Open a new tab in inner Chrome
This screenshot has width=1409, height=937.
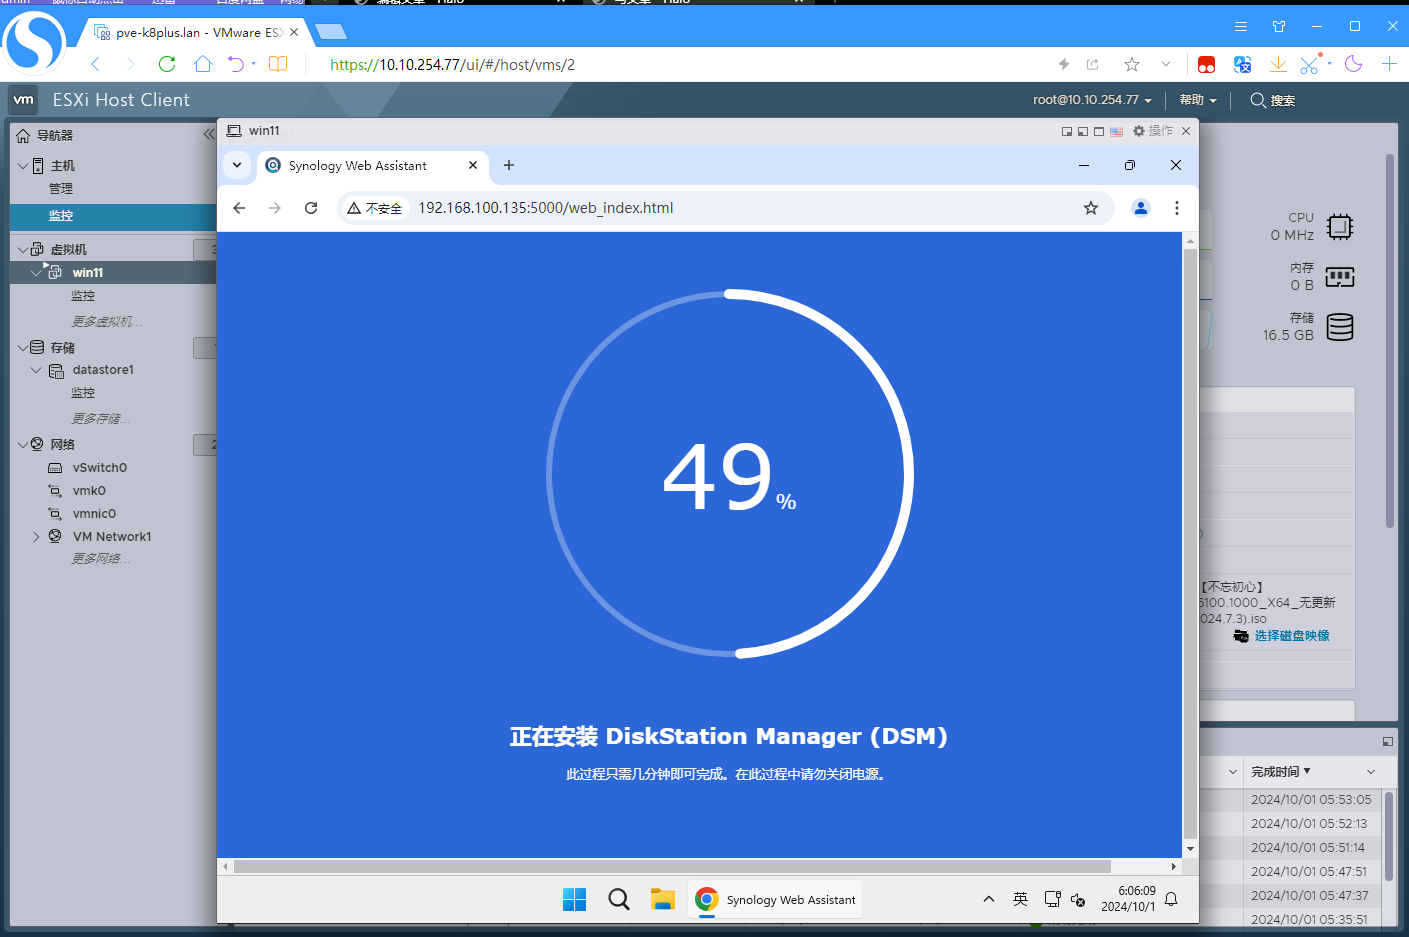509,165
